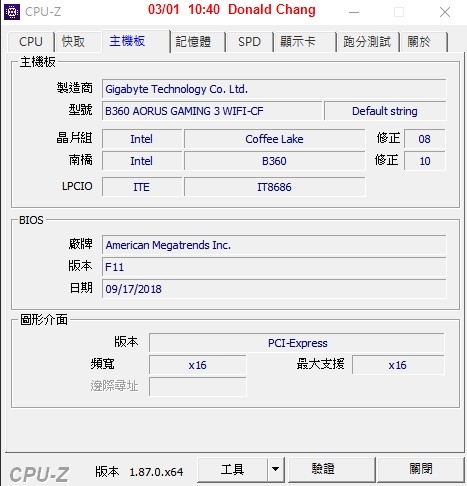Screen dimensions: 467x486
Task: Click the BIOS date 09/17/2018 field
Action: [x=274, y=289]
